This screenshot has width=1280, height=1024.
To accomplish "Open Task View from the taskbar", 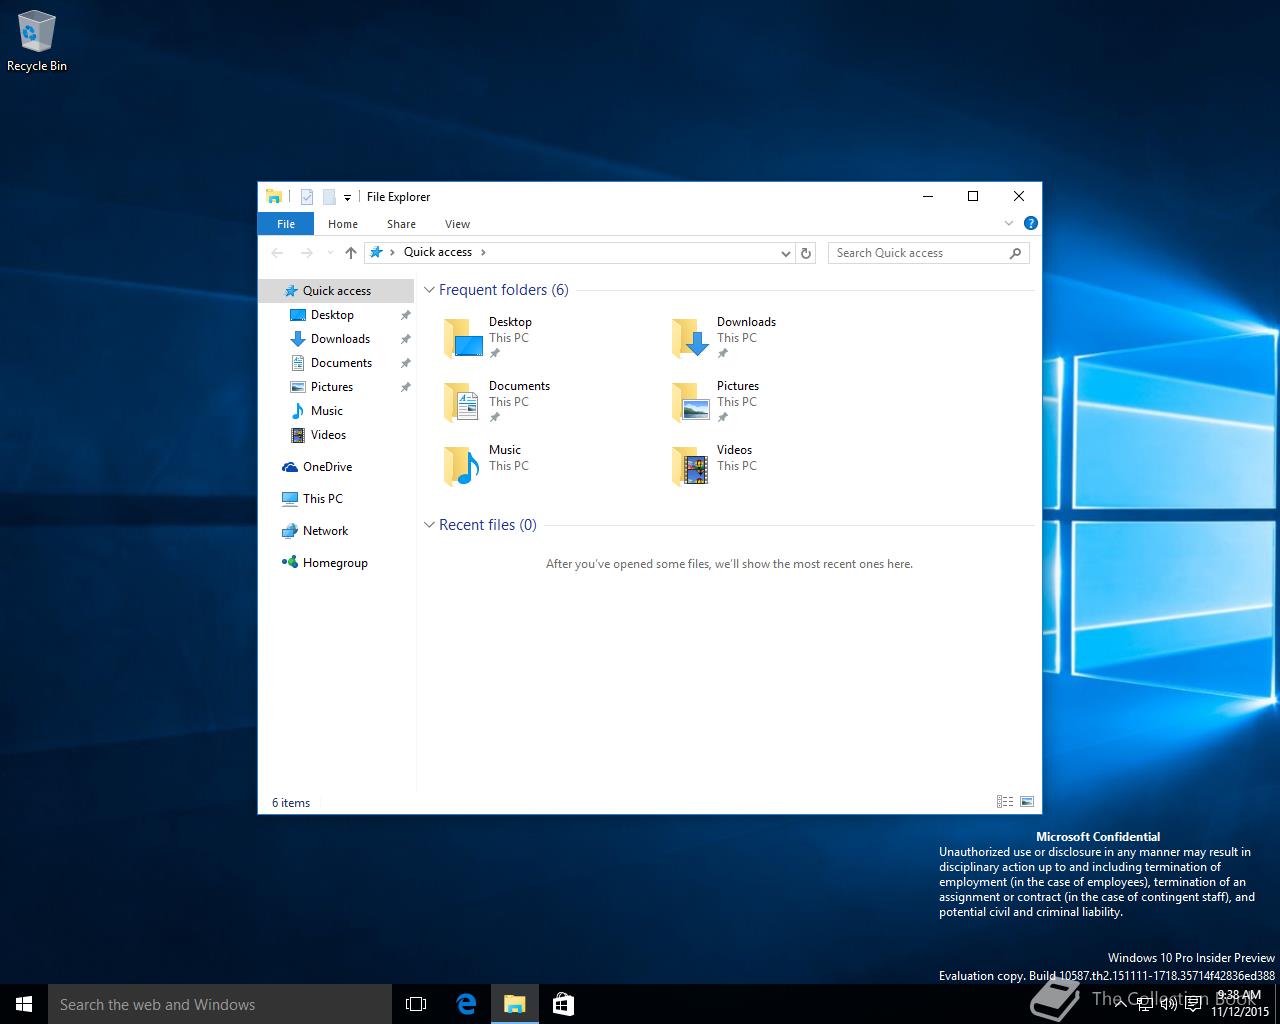I will click(x=416, y=1004).
